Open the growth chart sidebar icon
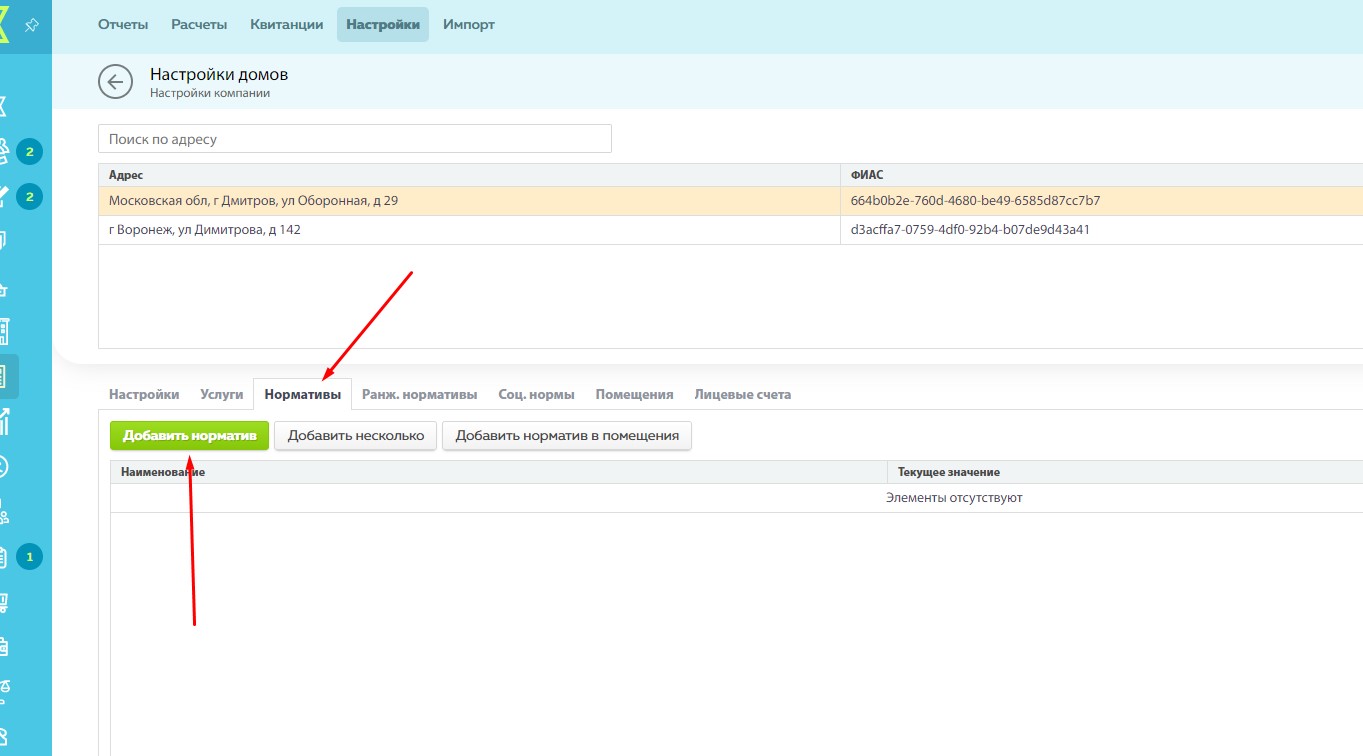The width and height of the screenshot is (1363, 756). tap(5, 421)
